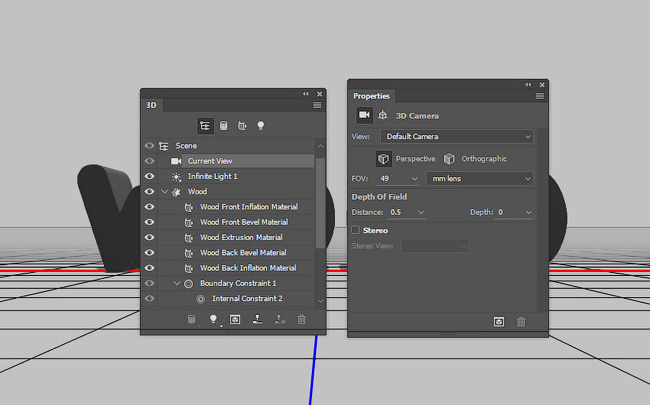Hide Wood Front Bevel Material
This screenshot has height=405, width=650.
[x=149, y=222]
